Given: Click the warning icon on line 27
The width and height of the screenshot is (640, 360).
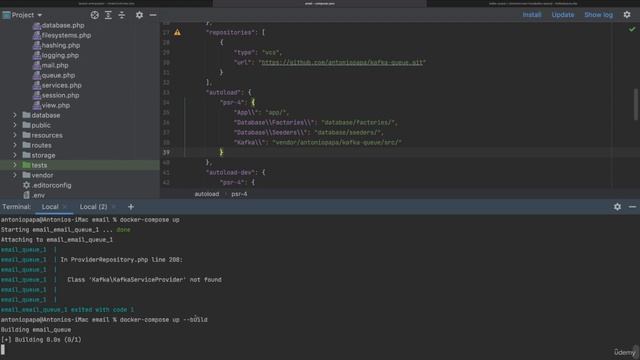Looking at the screenshot, I should tap(178, 32).
